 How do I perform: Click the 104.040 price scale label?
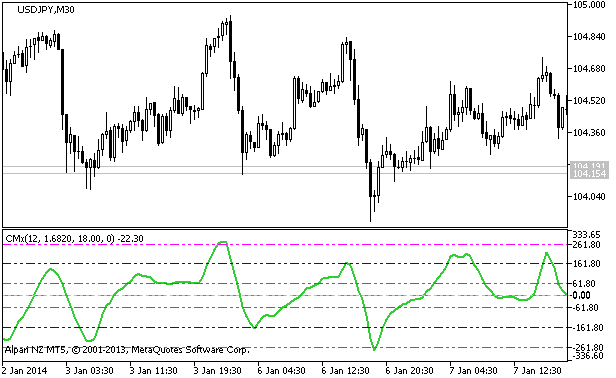[589, 196]
